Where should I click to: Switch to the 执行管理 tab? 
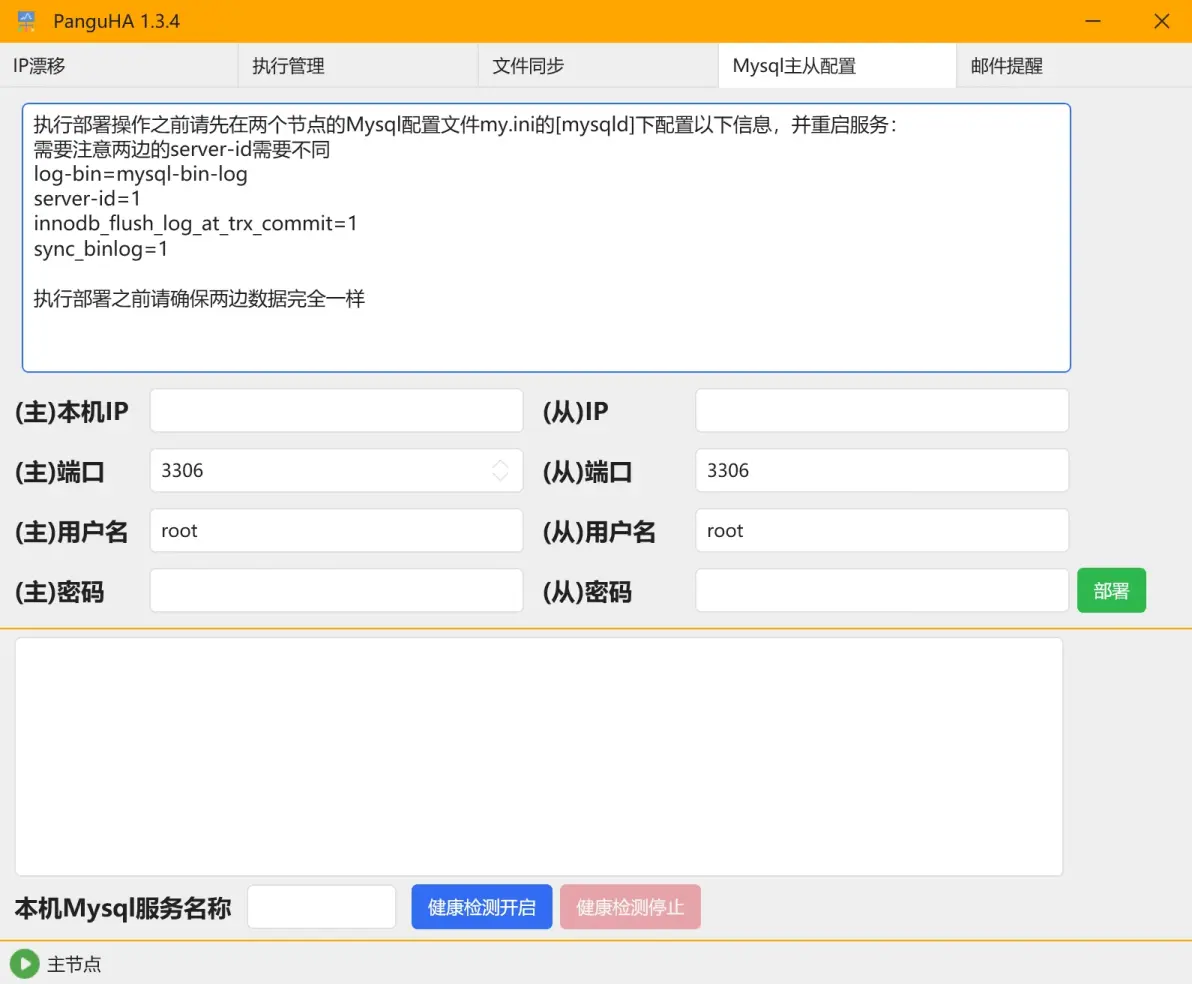click(x=358, y=65)
